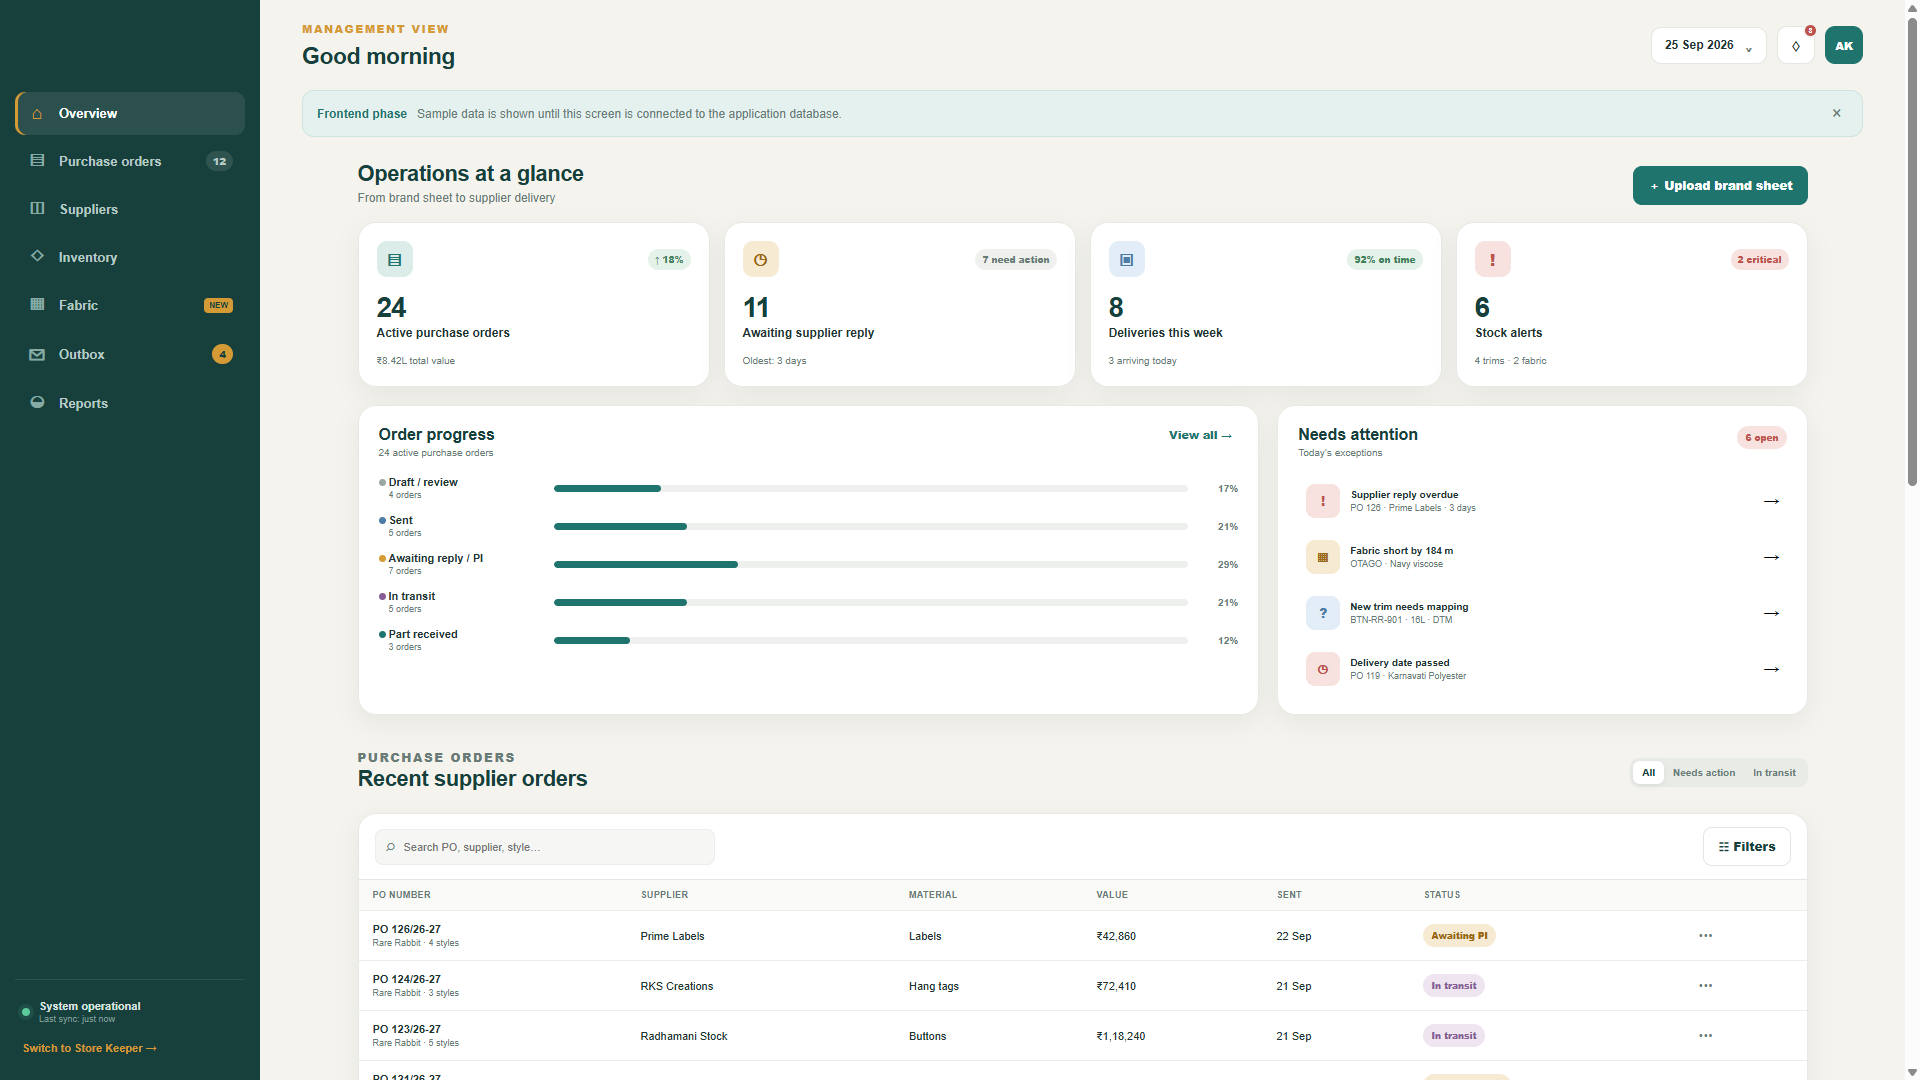Select the All filter tab

(x=1648, y=772)
